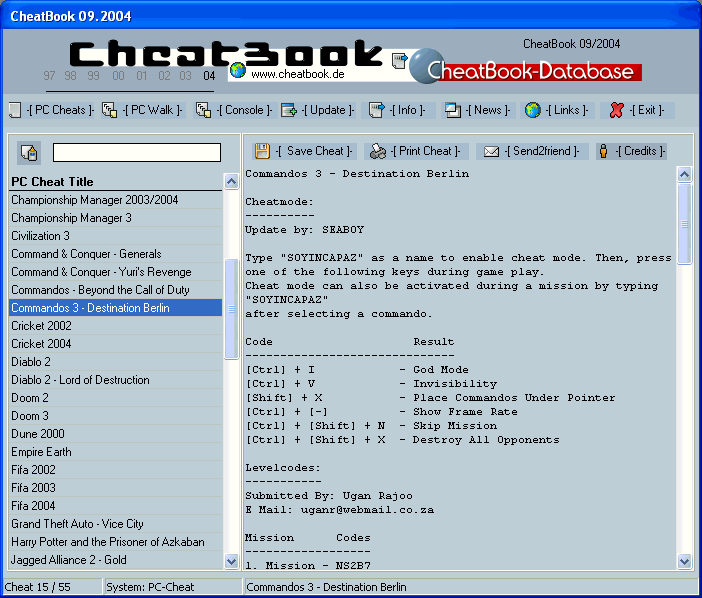Click the printer Print Cheat icon
702x598 pixels.
[x=378, y=151]
